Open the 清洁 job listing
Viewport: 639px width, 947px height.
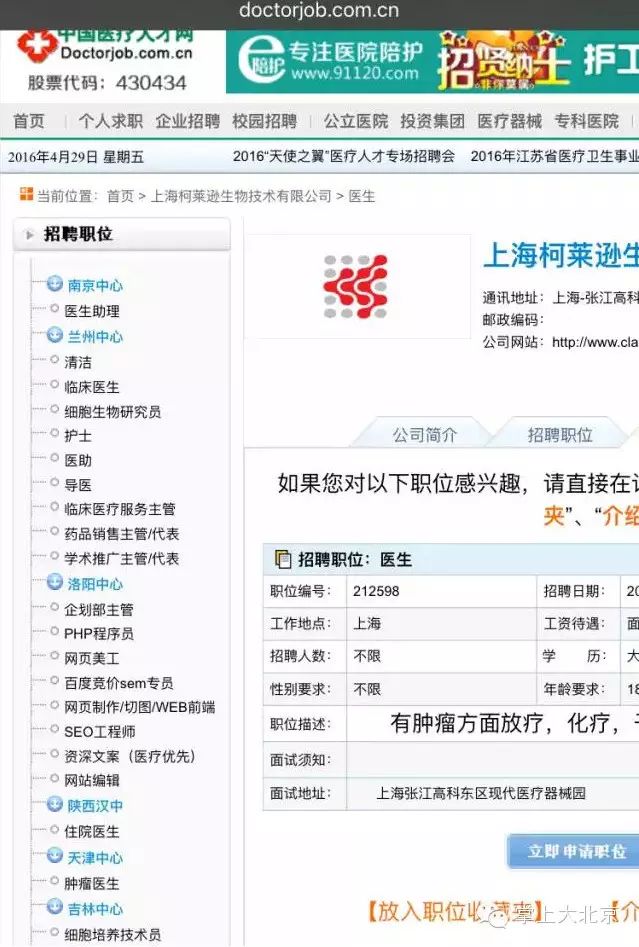pyautogui.click(x=78, y=362)
